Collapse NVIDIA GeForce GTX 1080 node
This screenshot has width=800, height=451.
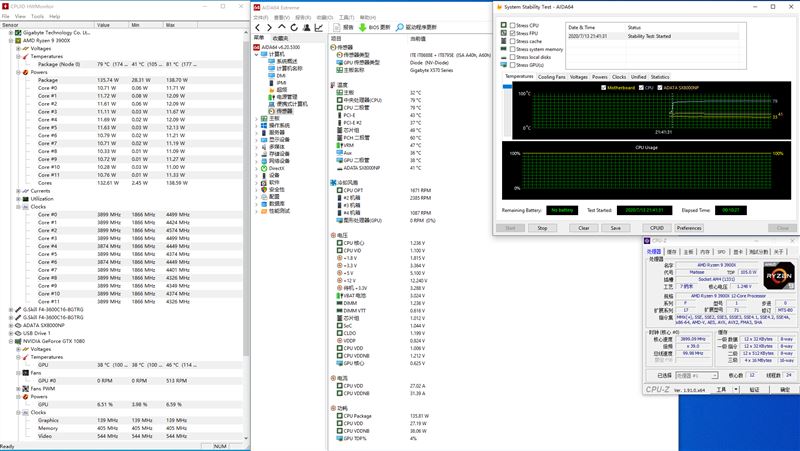point(11,341)
